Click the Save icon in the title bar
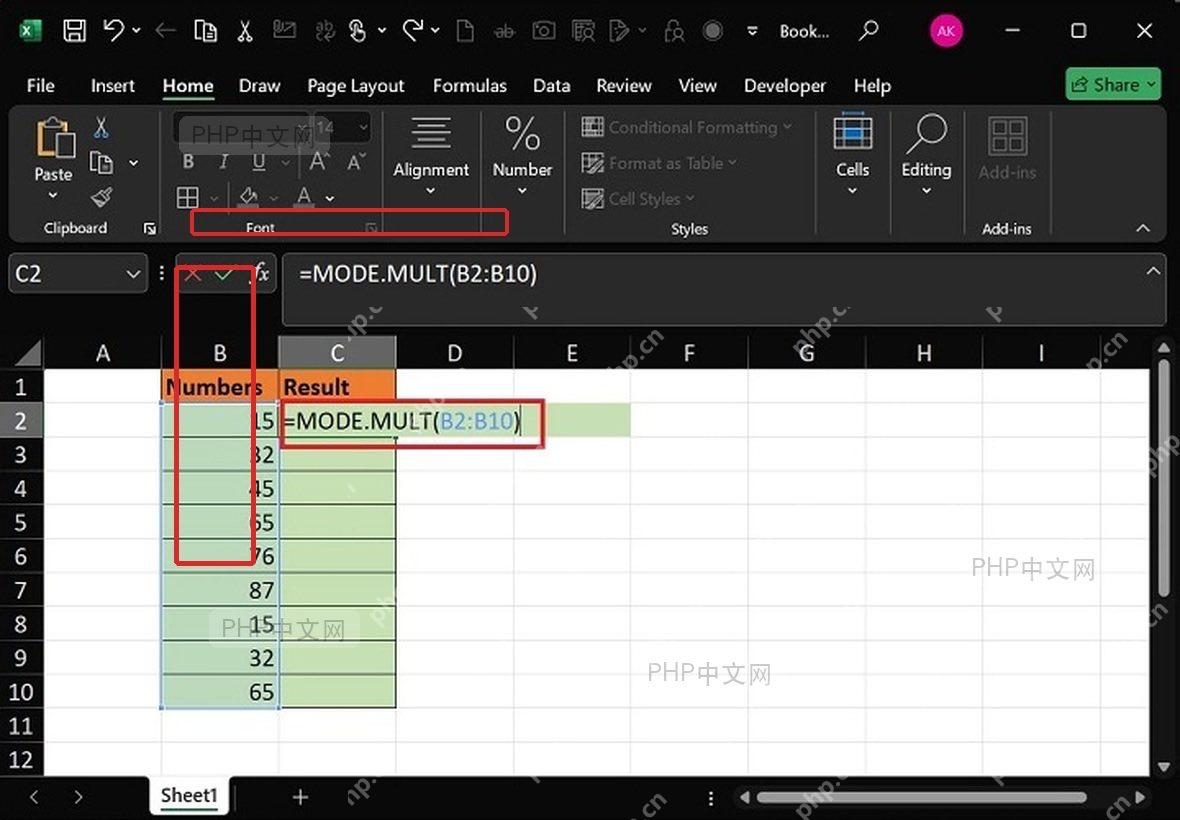 (x=75, y=31)
